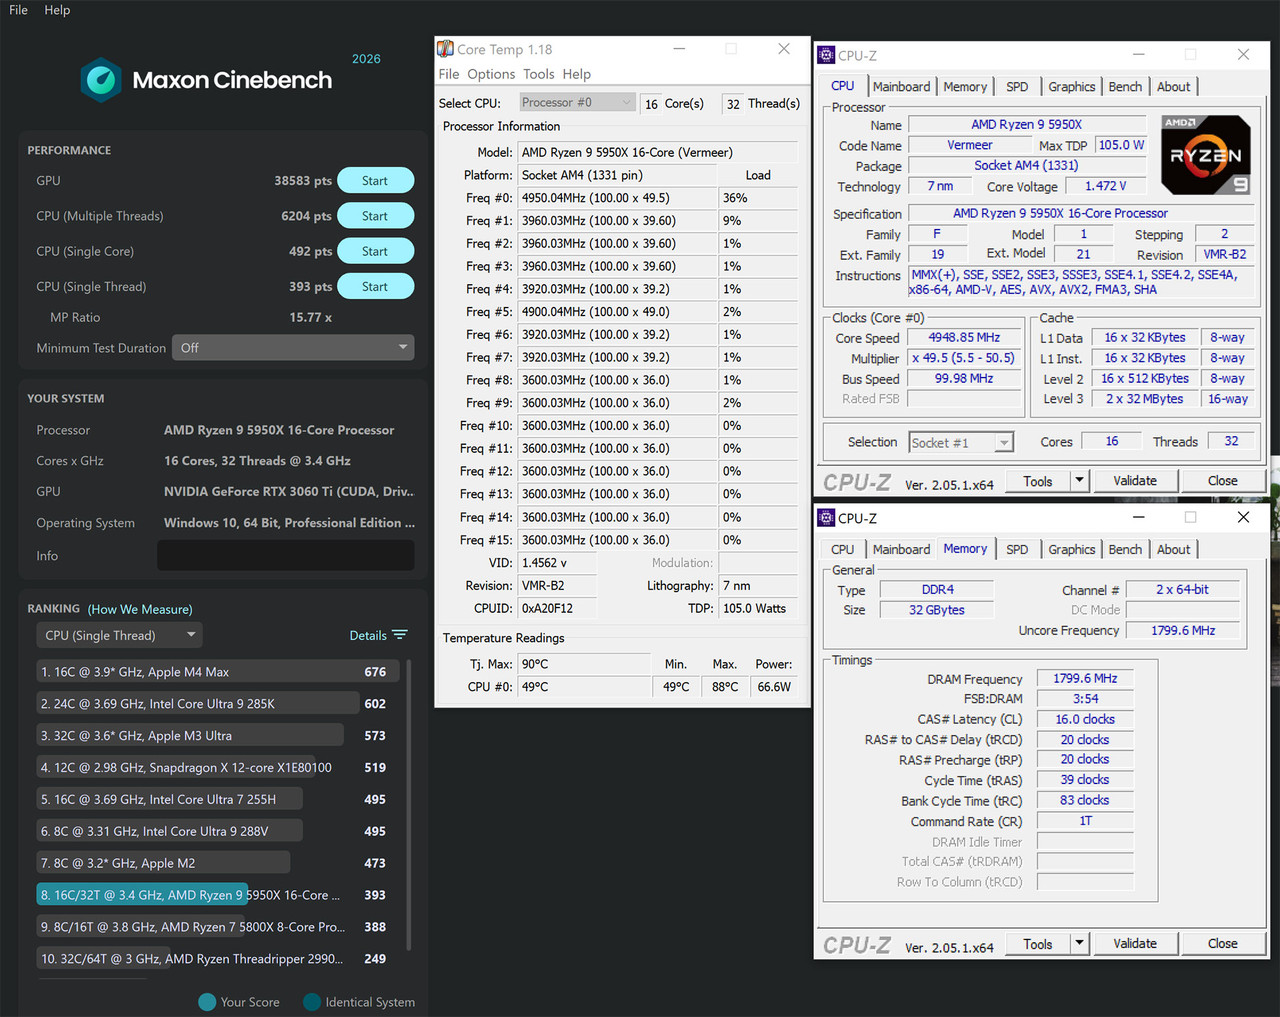Click the Your Score legend dot
The width and height of the screenshot is (1280, 1017).
(x=207, y=1002)
